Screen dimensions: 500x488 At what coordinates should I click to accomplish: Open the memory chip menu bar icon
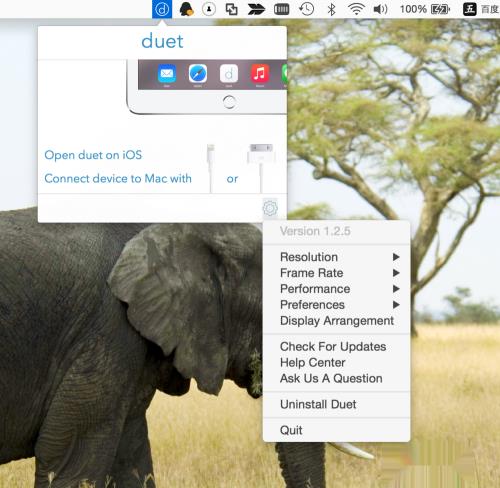coord(281,9)
